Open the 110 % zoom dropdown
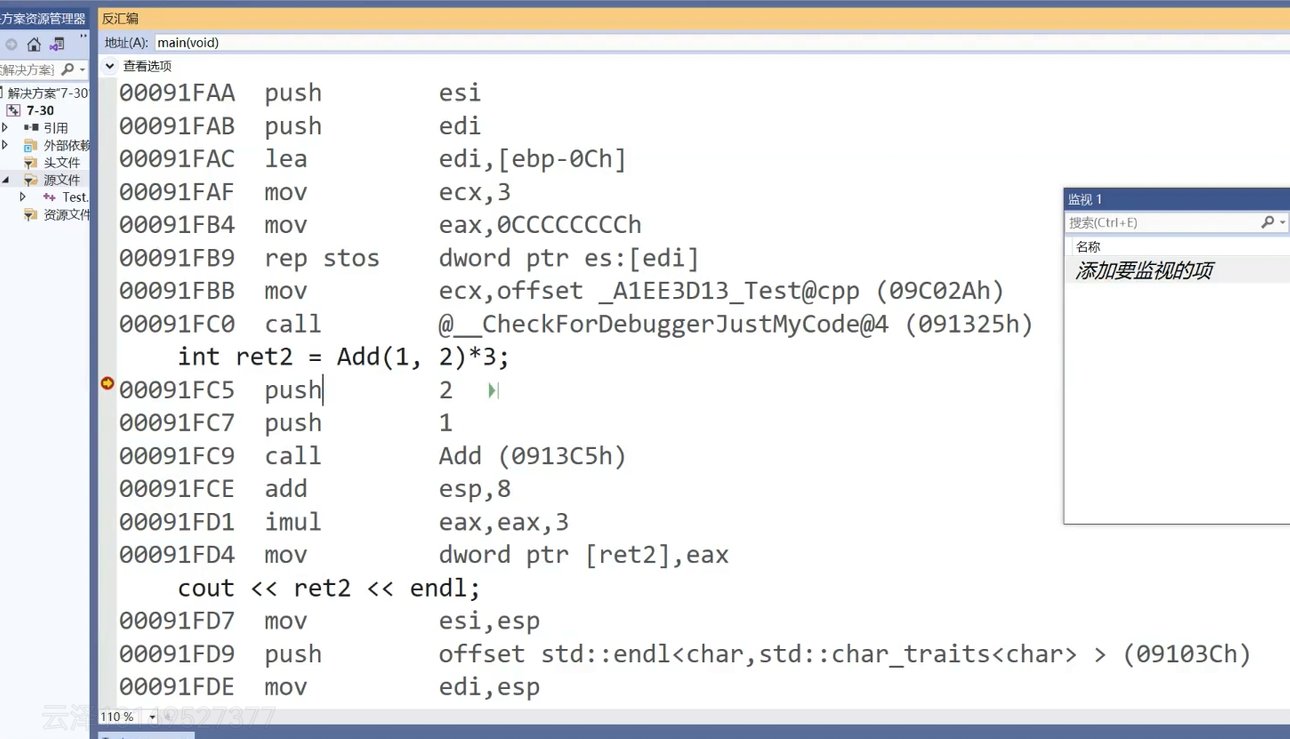Viewport: 1290px width, 739px height. click(152, 717)
